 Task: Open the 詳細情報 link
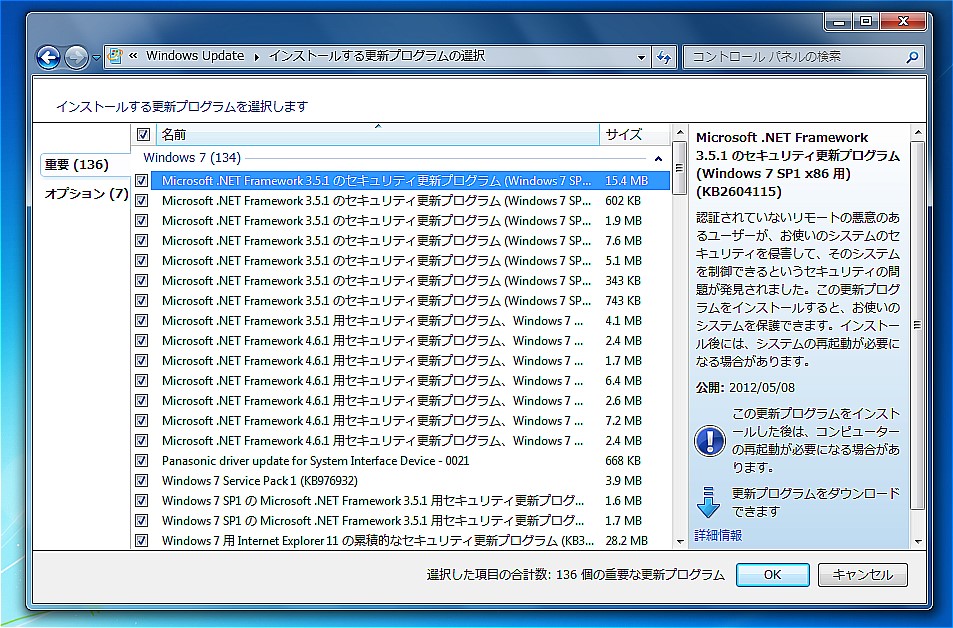pos(718,536)
